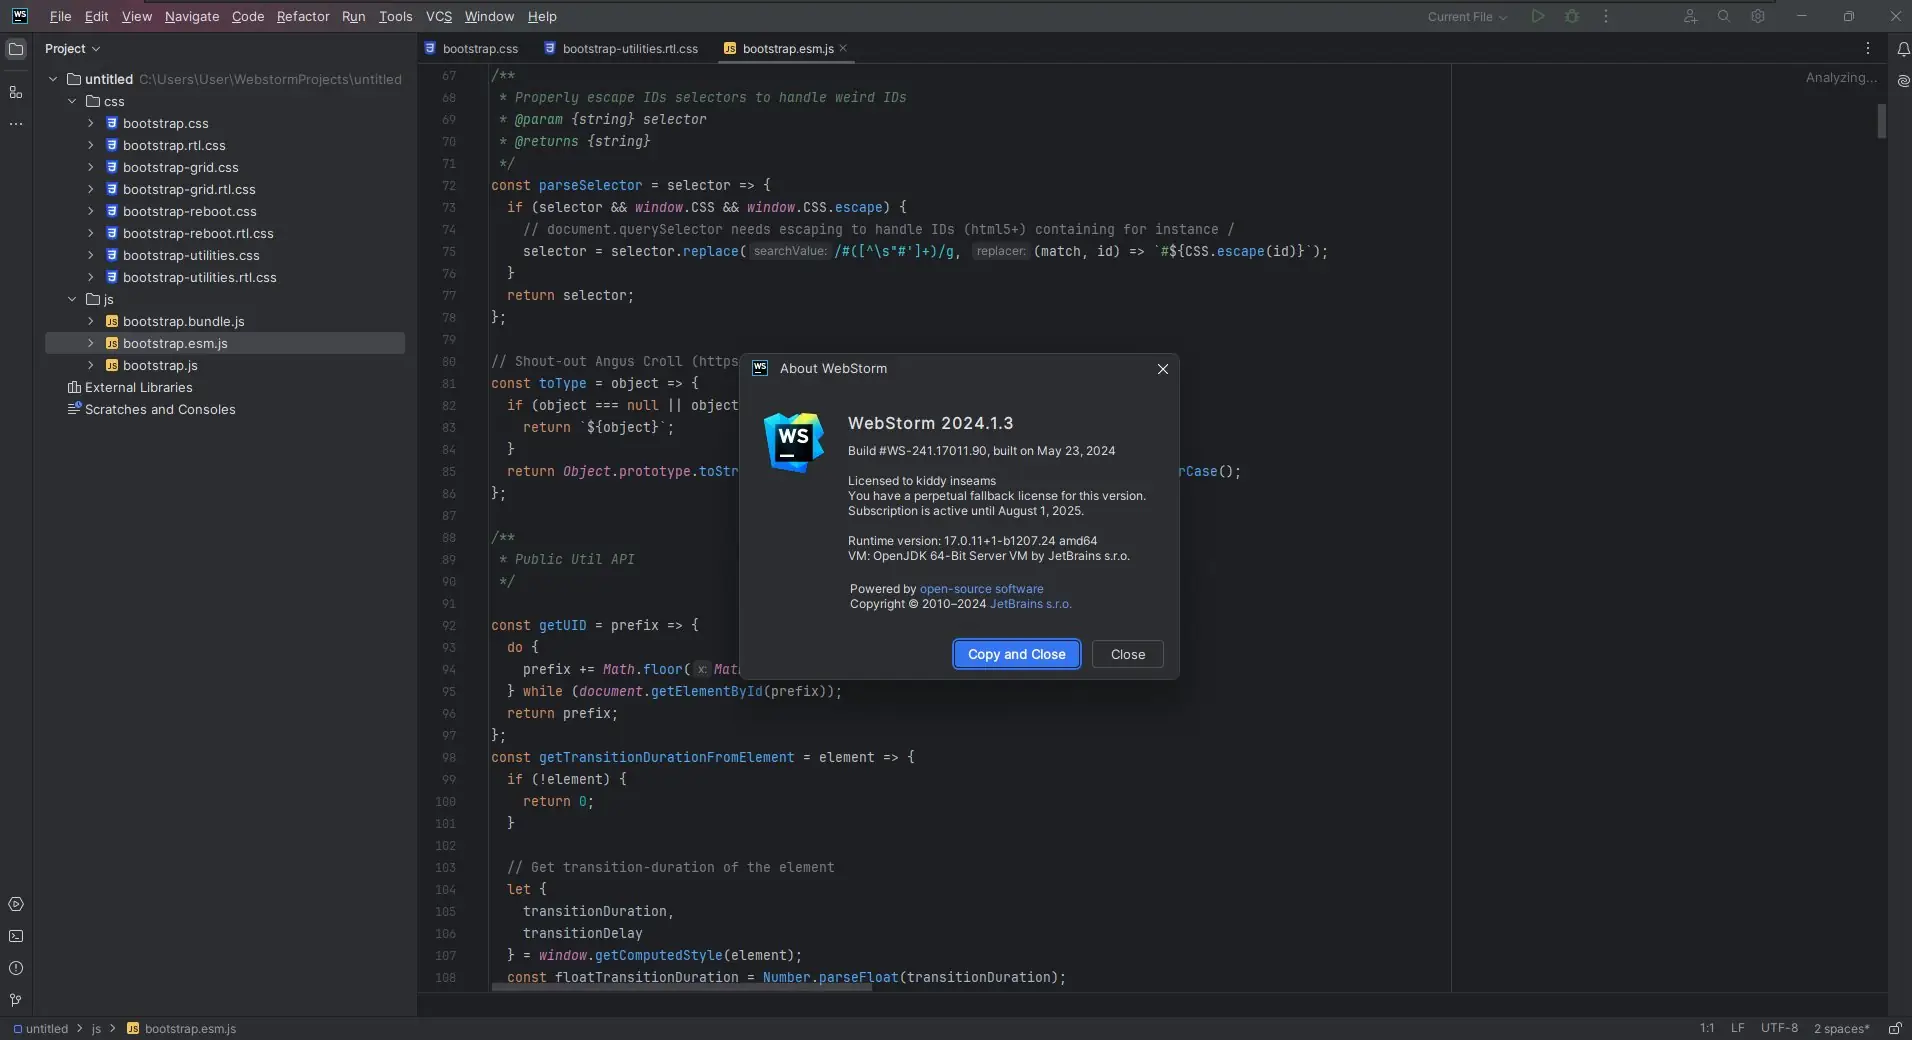Screen dimensions: 1912x1040
Task: Toggle read-only lock icon in status bar
Action: [1895, 1028]
